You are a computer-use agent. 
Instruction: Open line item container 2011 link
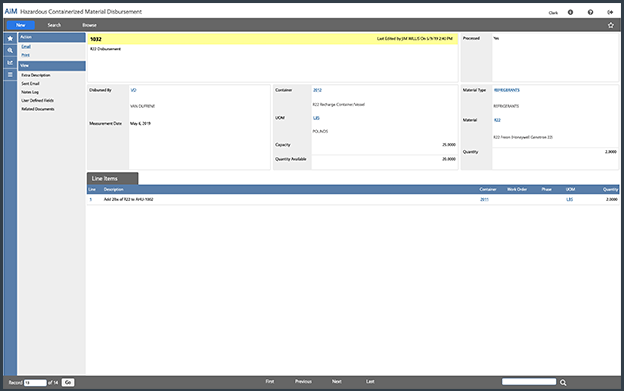484,200
